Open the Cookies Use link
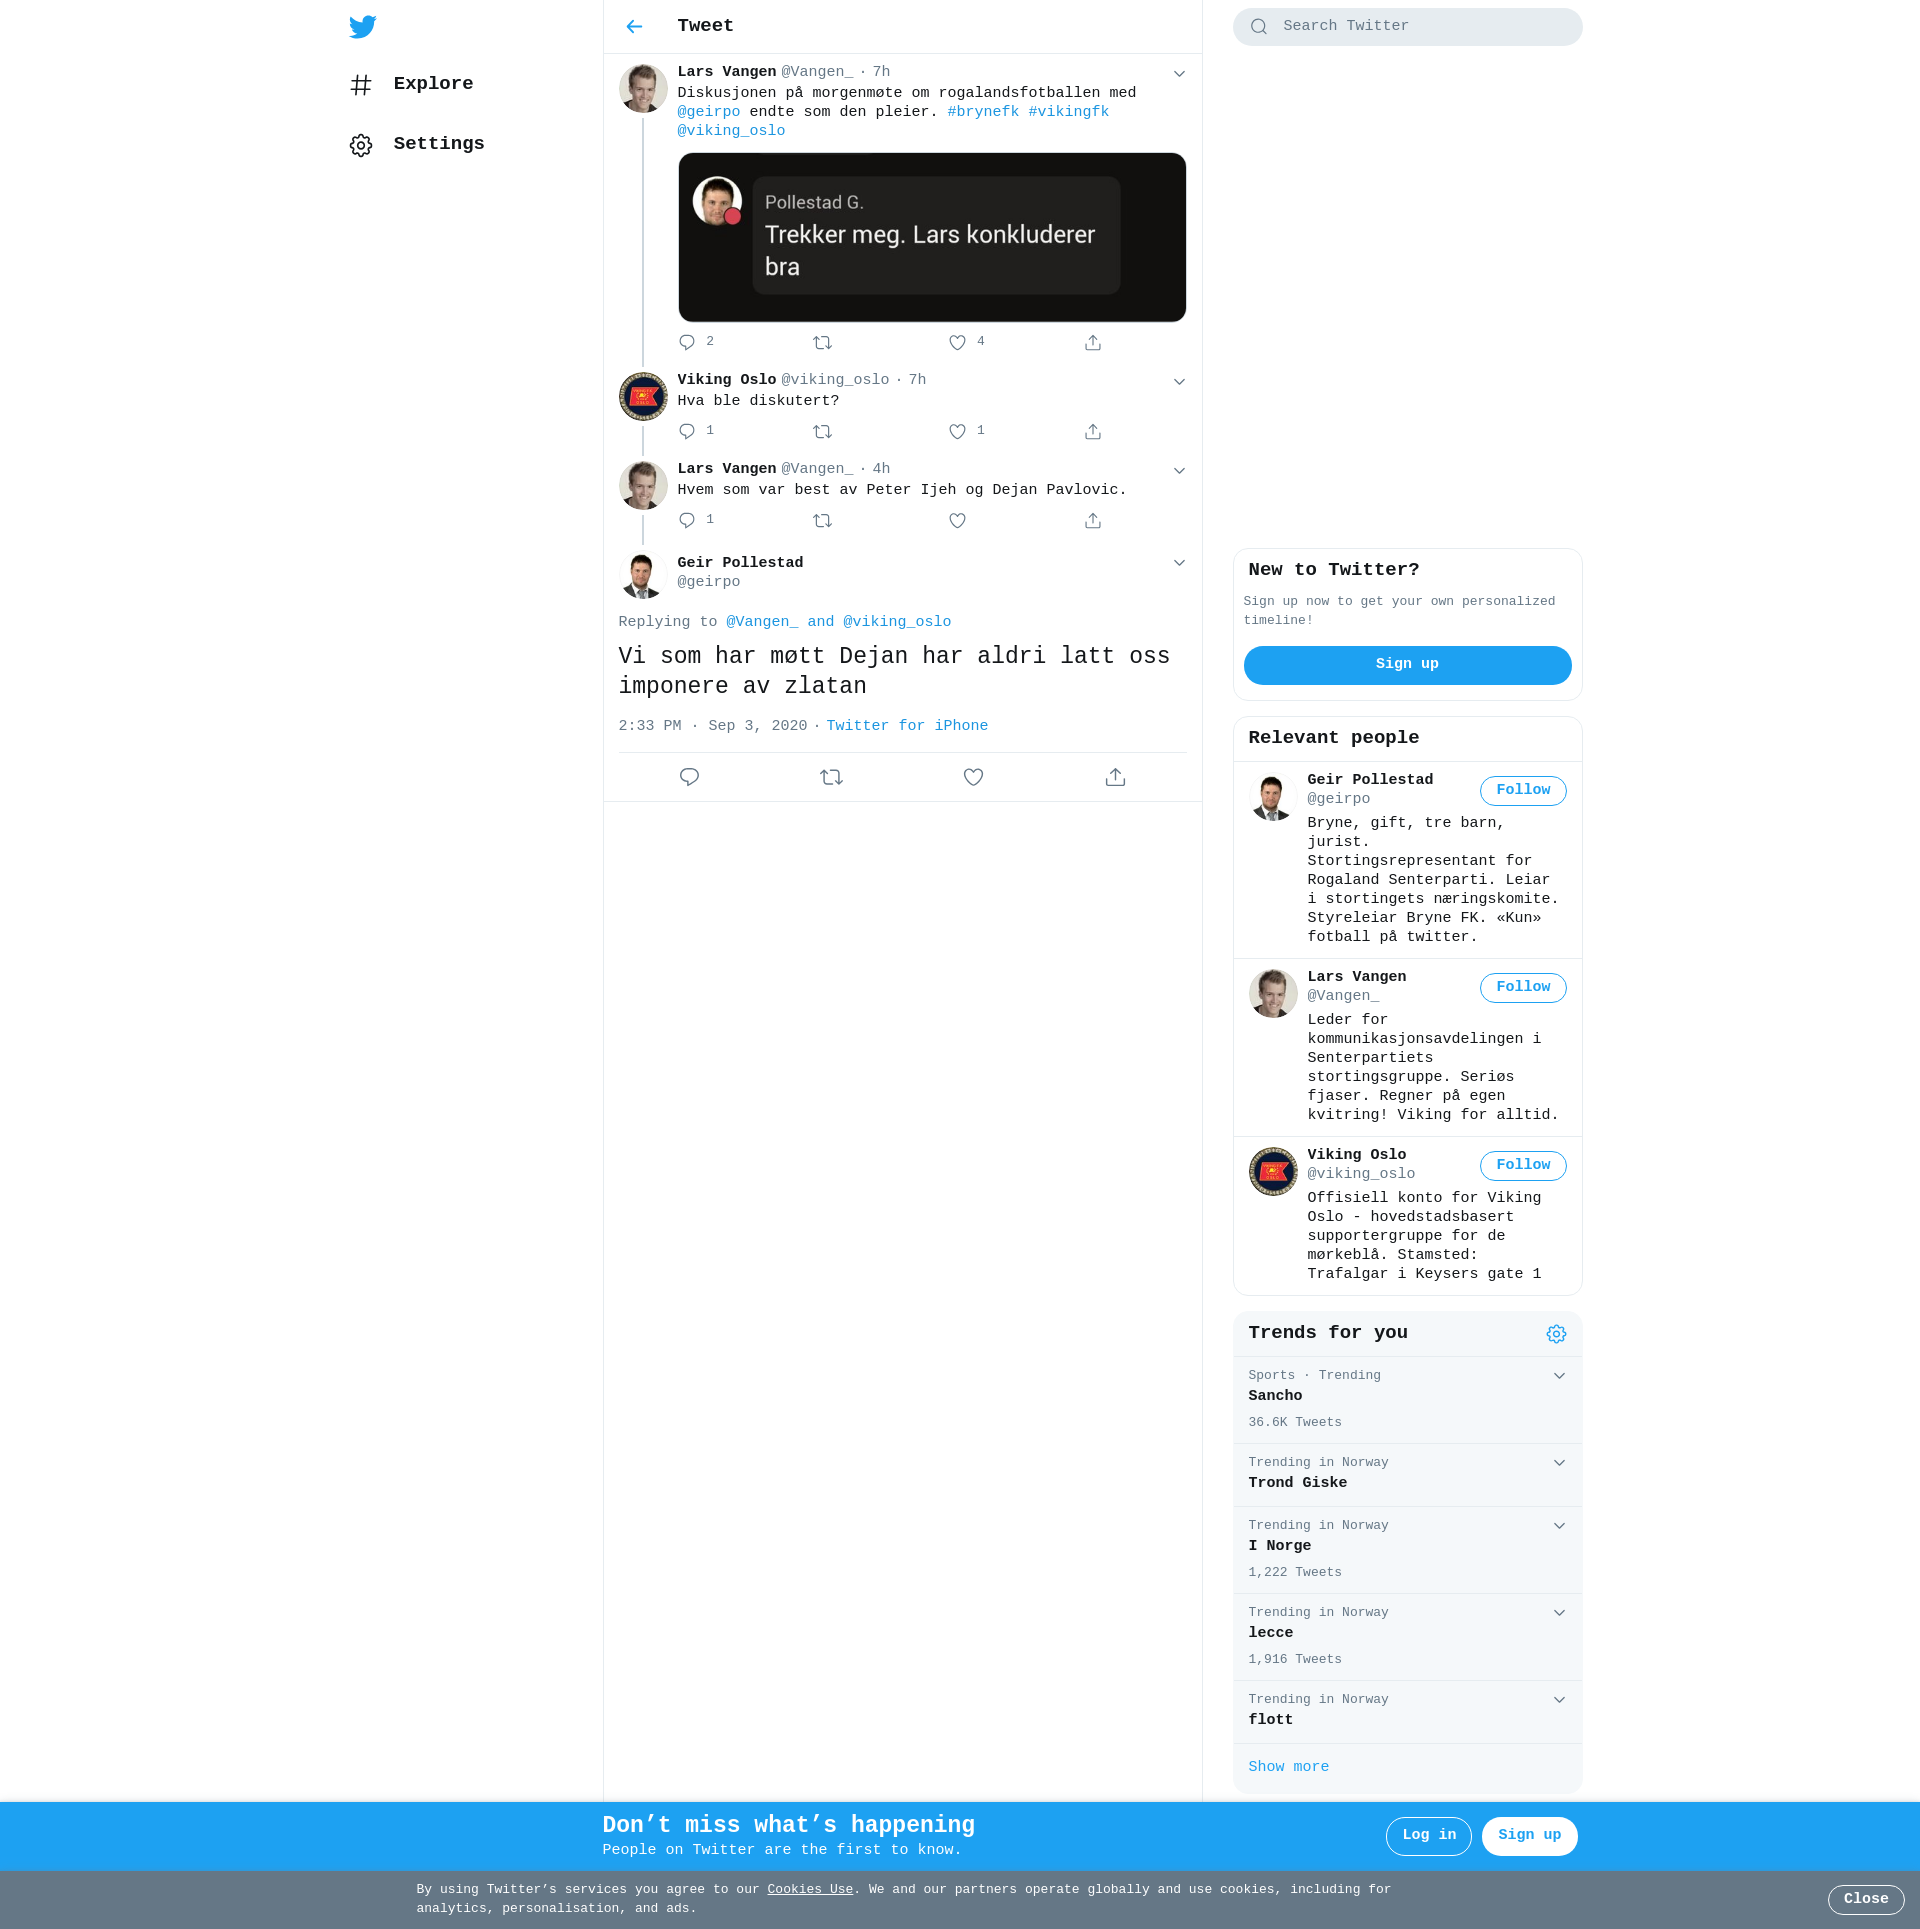 coord(809,1889)
